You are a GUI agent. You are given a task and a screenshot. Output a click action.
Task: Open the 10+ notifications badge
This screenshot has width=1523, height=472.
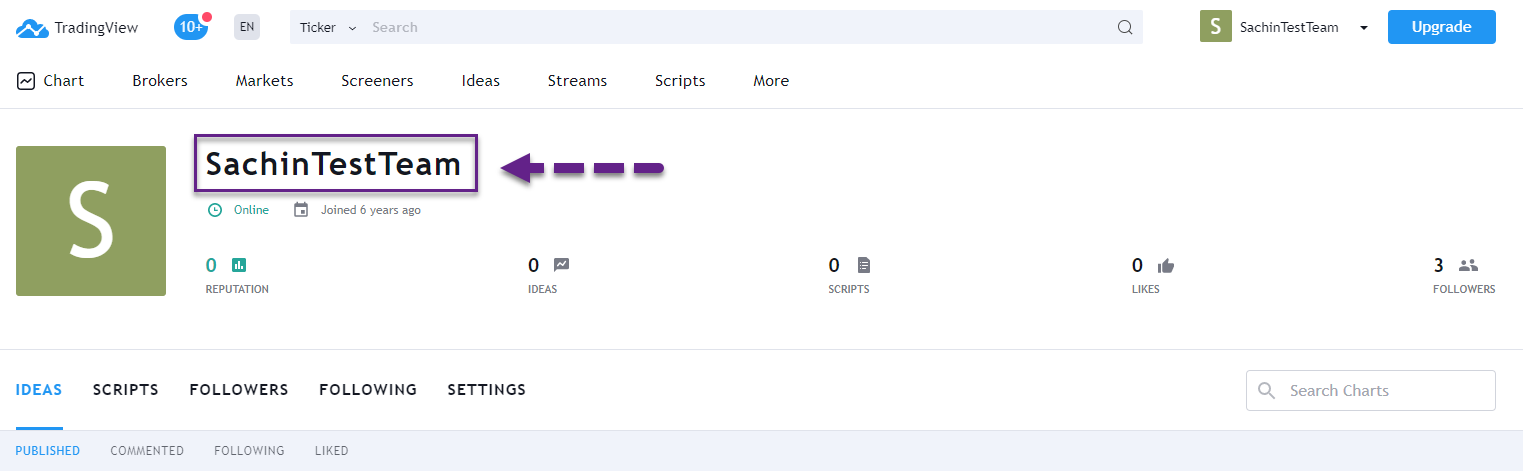point(191,27)
